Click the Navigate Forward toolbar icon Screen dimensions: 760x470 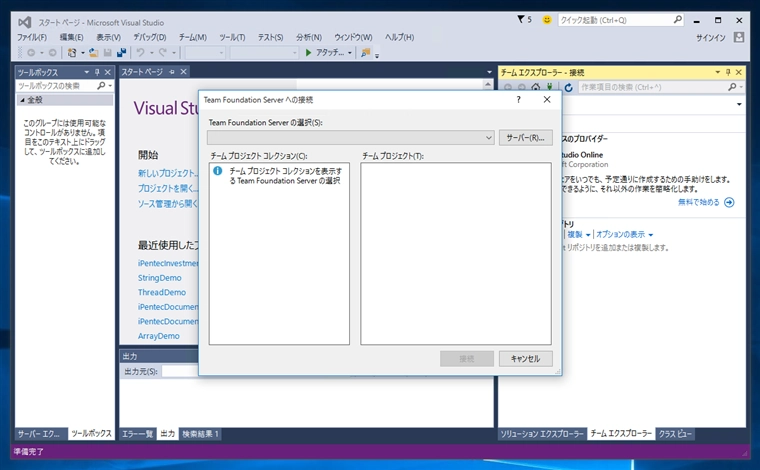pos(52,53)
